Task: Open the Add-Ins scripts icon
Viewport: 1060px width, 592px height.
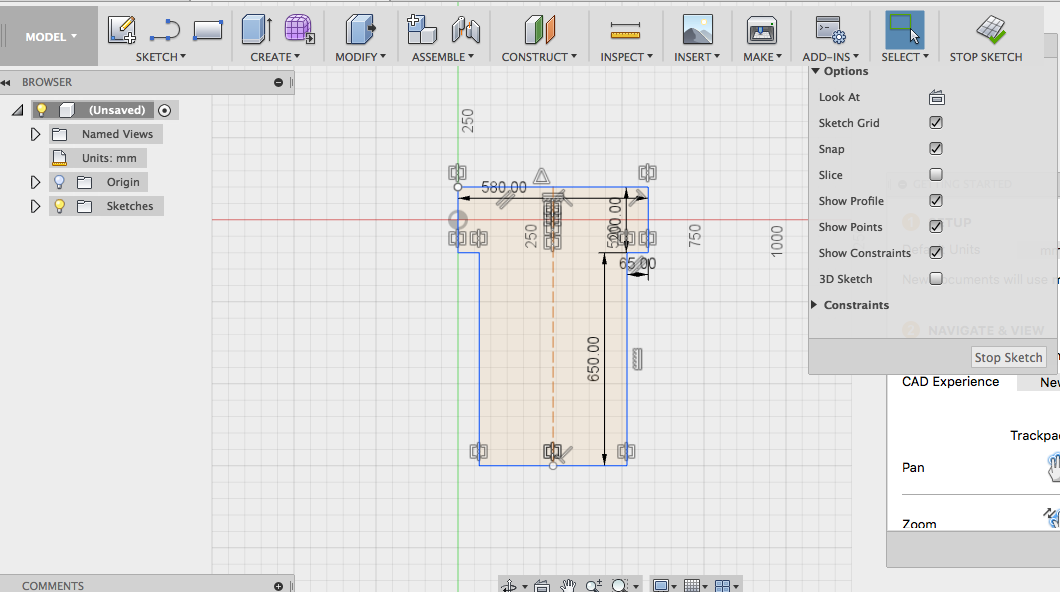Action: pyautogui.click(x=830, y=30)
